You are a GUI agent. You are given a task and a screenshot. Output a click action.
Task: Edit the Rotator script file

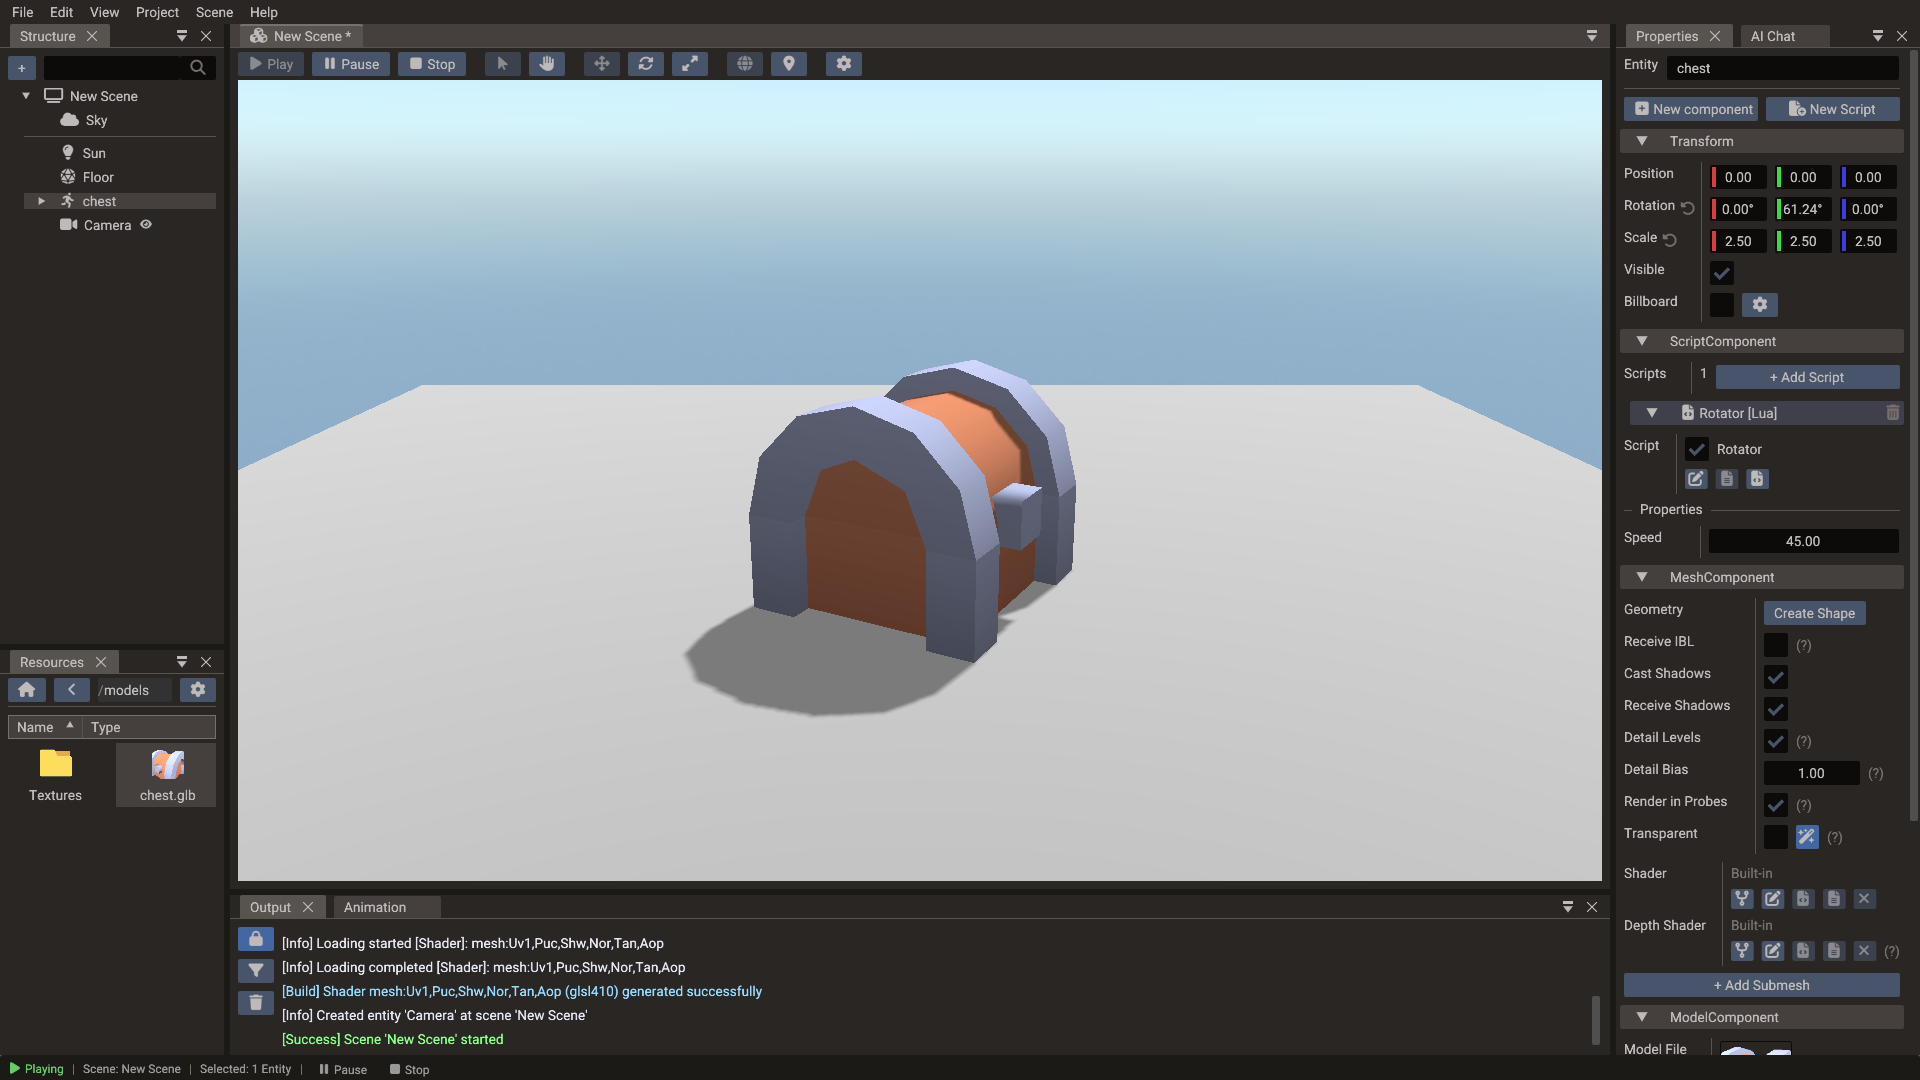[x=1696, y=479]
